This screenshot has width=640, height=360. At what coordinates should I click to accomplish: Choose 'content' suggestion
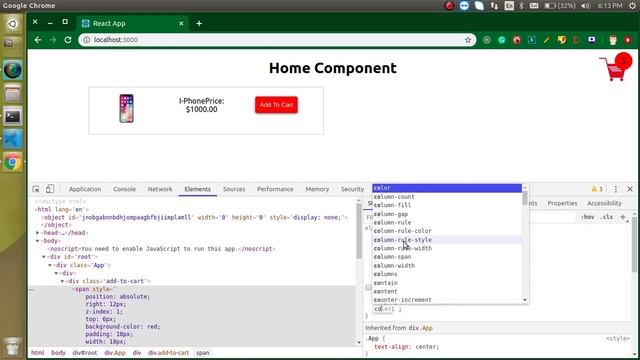pyautogui.click(x=447, y=291)
